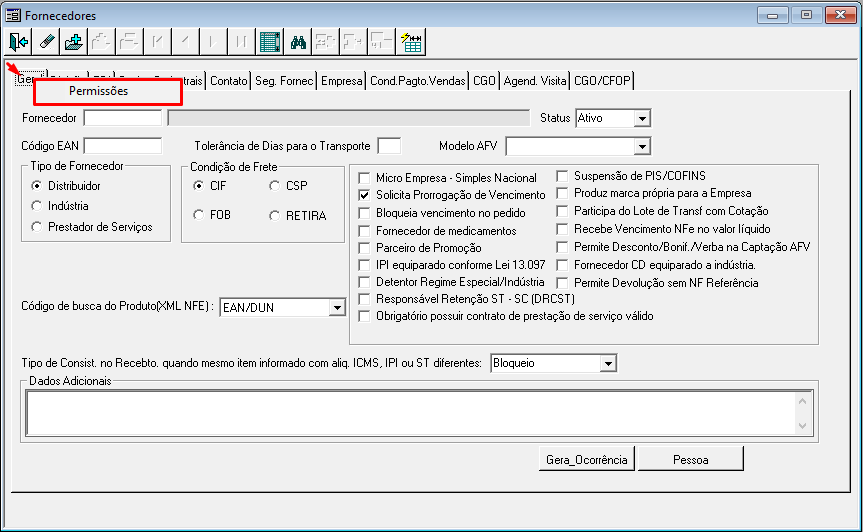Check Fornecedor de medicamentos
863x532 pixels.
[x=364, y=231]
